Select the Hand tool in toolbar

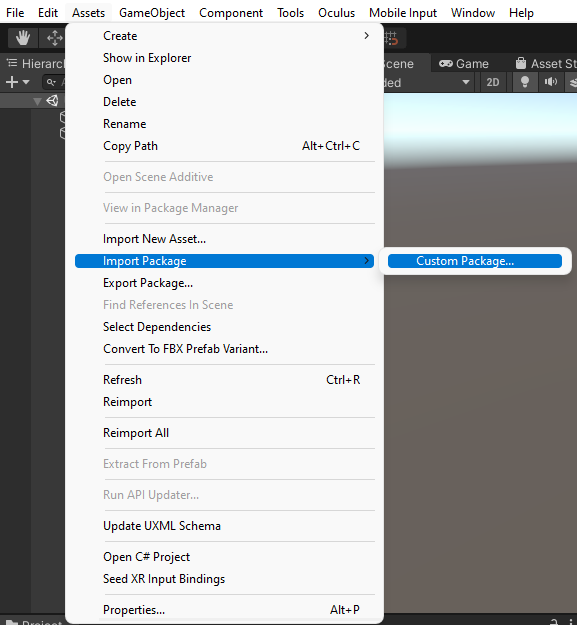tap(23, 38)
